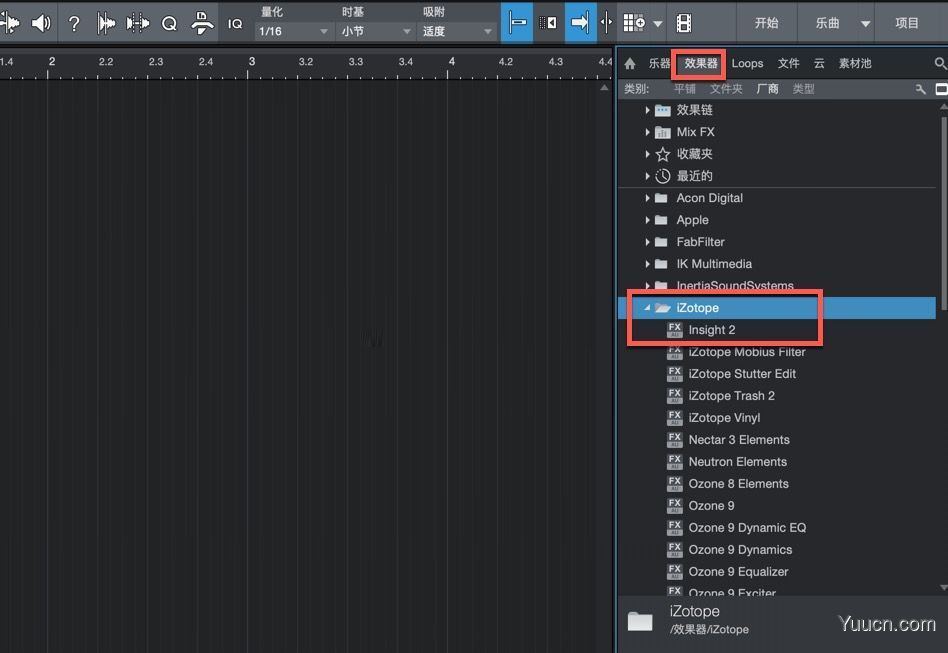Switch to the 乐器 tab
Viewport: 948px width, 653px height.
pyautogui.click(x=659, y=63)
